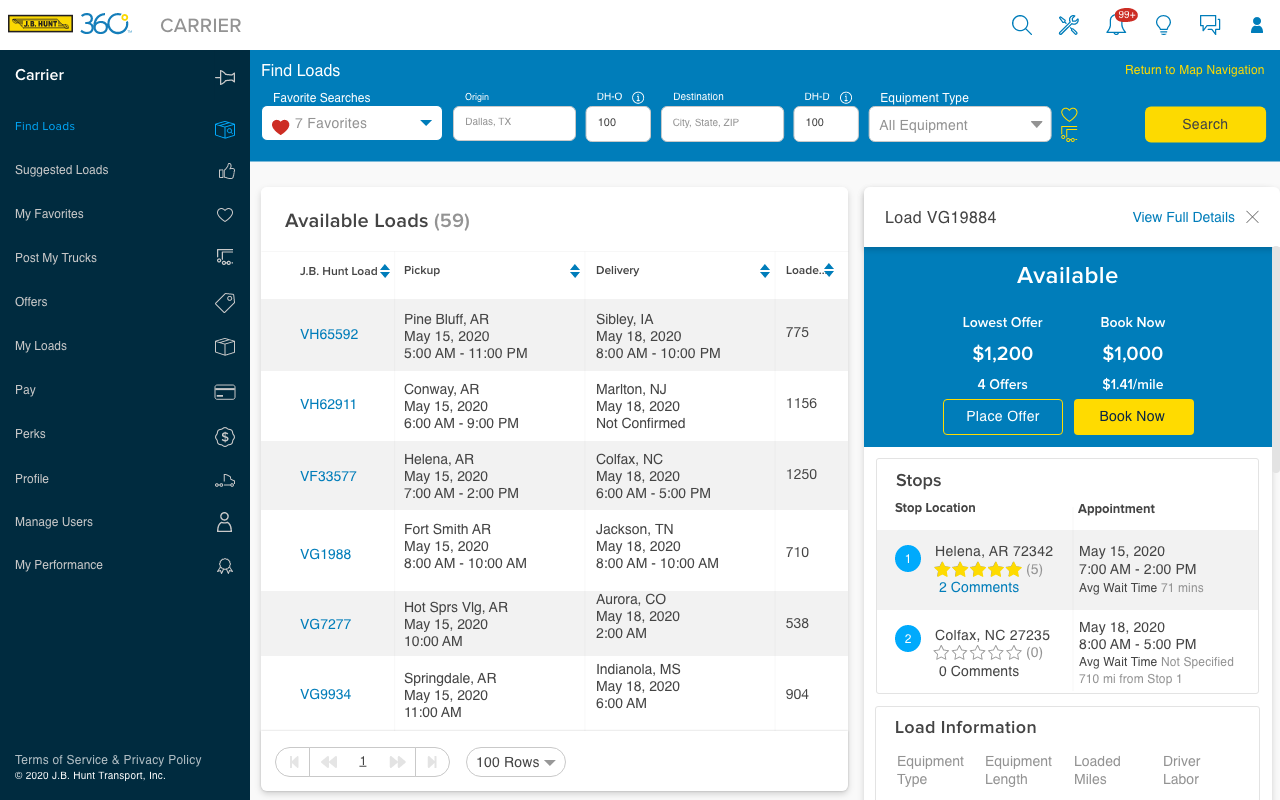Open load VG1988 link
1280x800 pixels.
pos(326,555)
